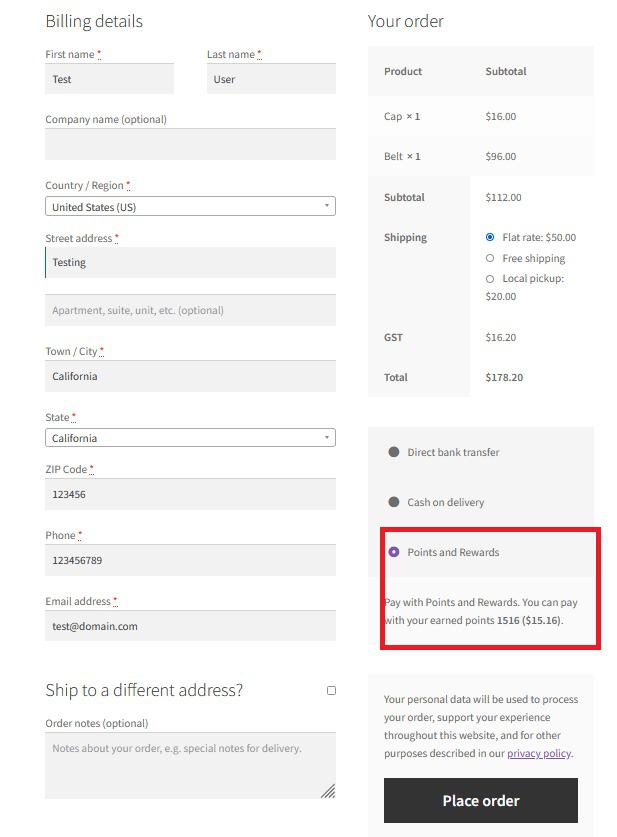617x837 pixels.
Task: Click the Apartment, suite, unit field
Action: click(x=190, y=310)
